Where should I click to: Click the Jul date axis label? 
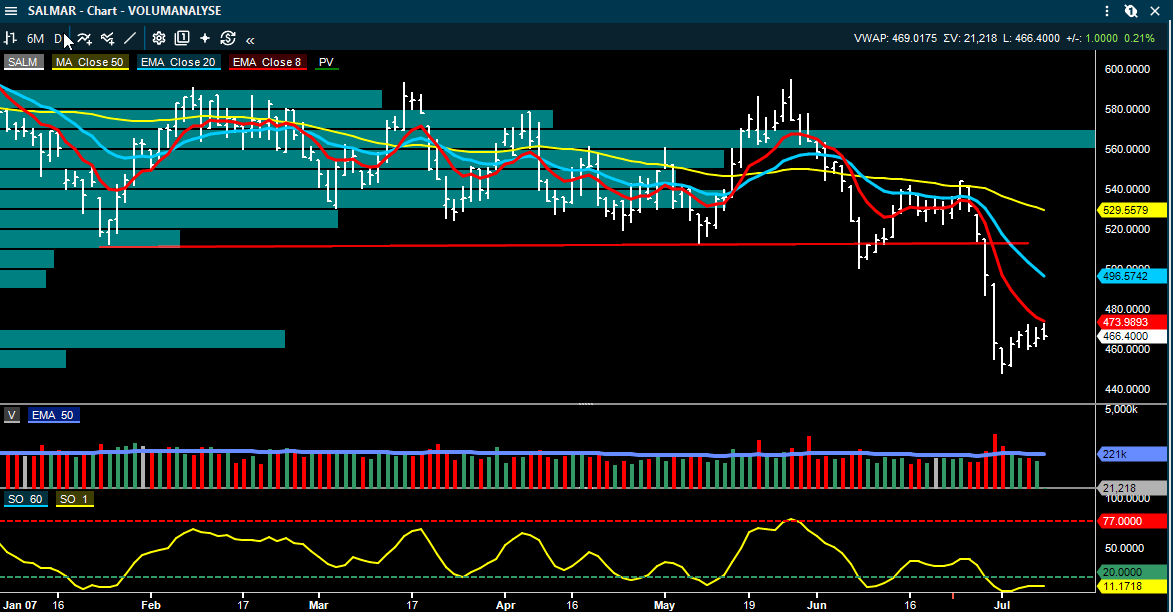[x=1002, y=605]
